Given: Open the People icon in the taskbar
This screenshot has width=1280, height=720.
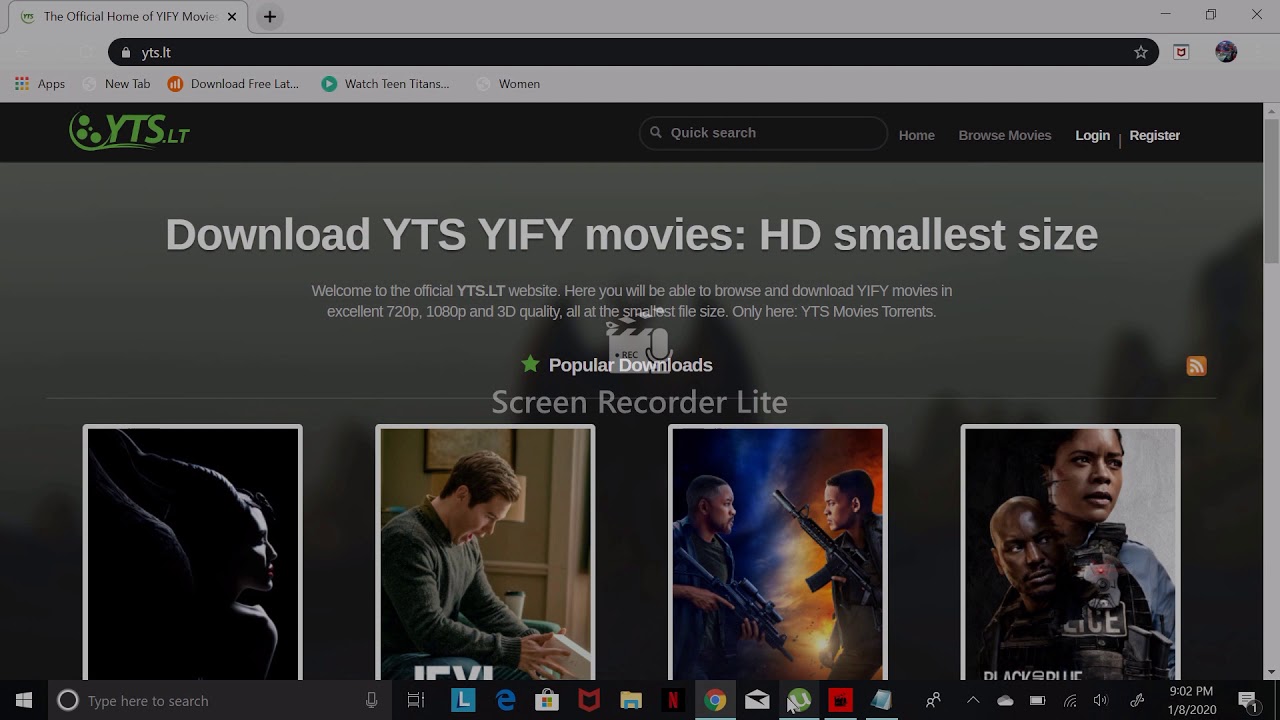Looking at the screenshot, I should 933,701.
